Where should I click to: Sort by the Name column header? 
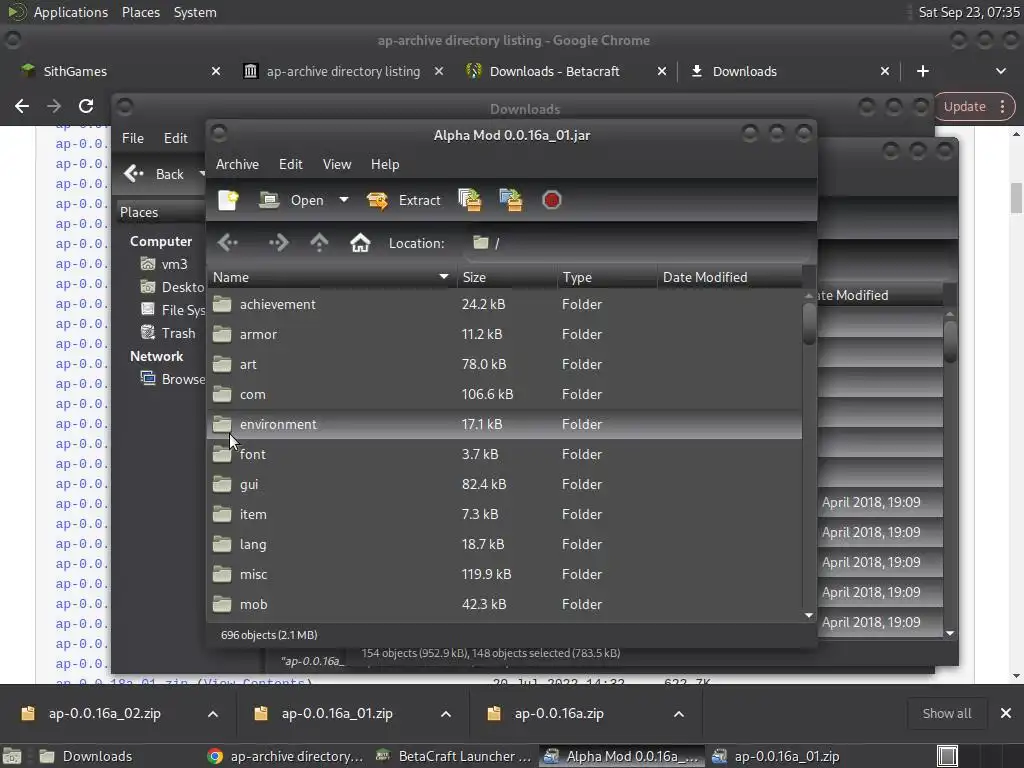(x=332, y=278)
